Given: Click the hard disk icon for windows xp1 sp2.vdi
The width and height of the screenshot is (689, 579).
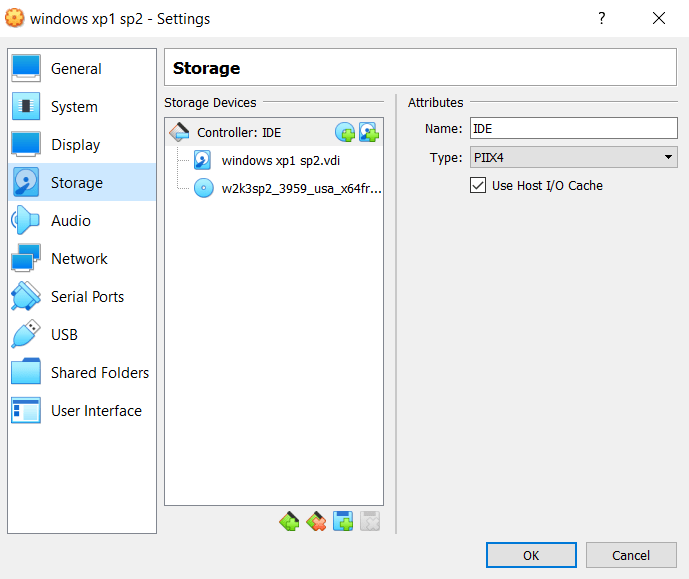Looking at the screenshot, I should click(203, 160).
